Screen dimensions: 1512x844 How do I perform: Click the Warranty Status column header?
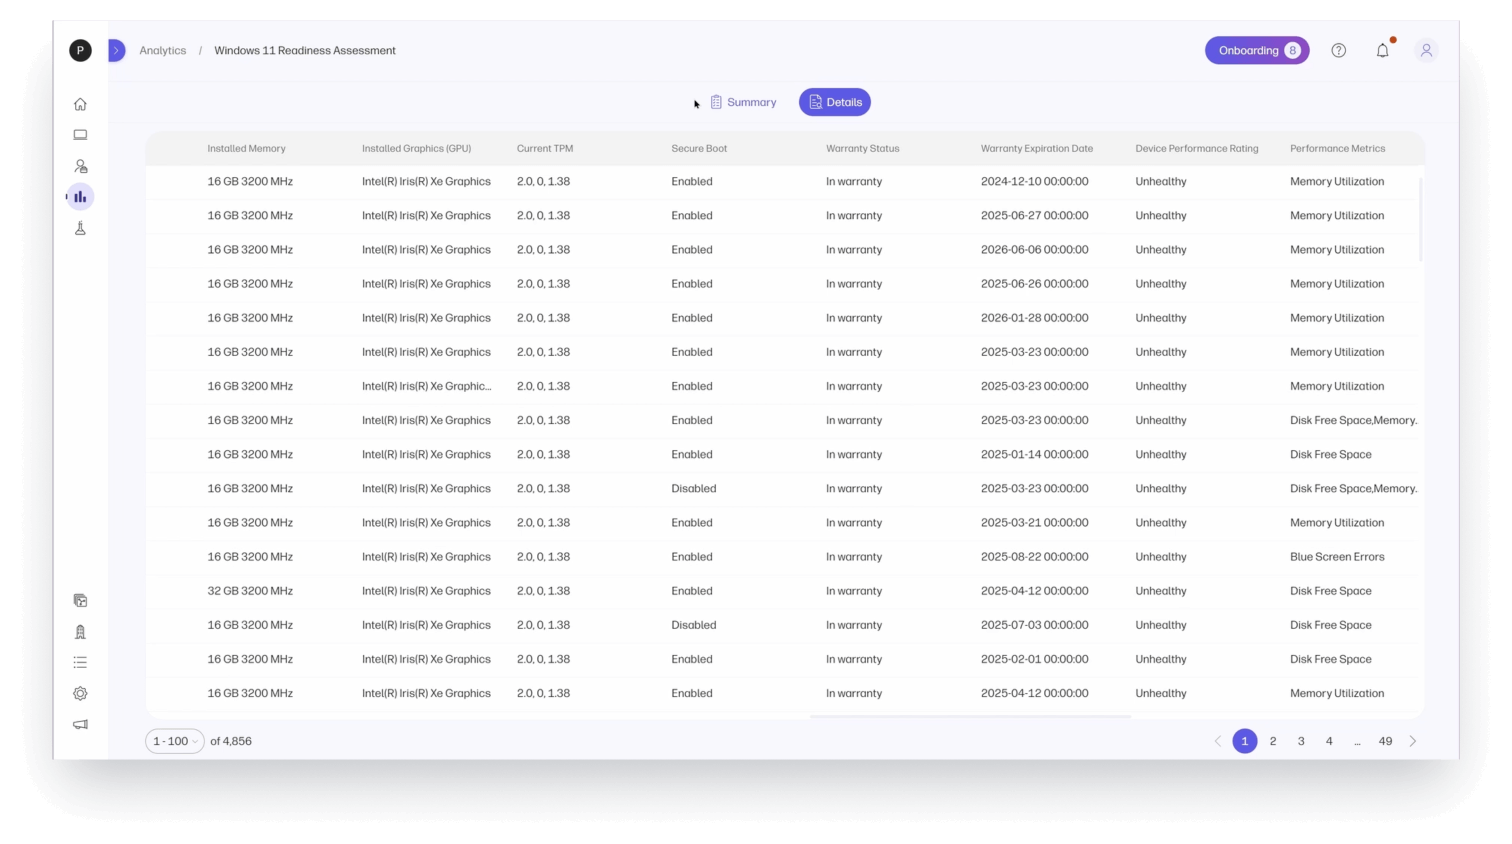(863, 148)
